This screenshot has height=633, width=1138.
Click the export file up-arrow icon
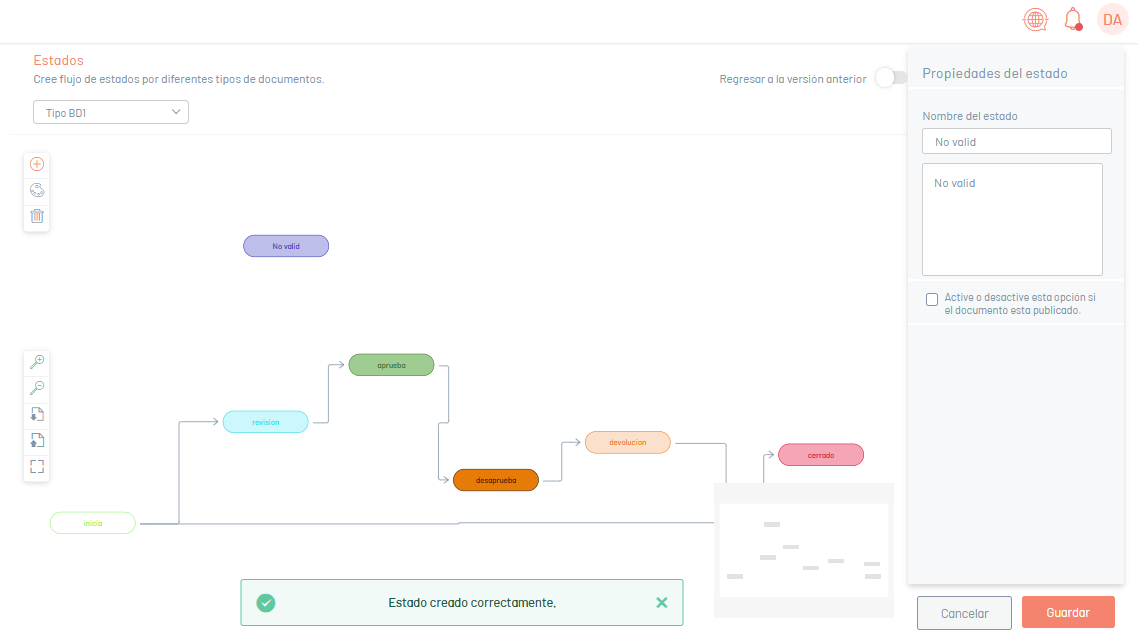pyautogui.click(x=37, y=440)
